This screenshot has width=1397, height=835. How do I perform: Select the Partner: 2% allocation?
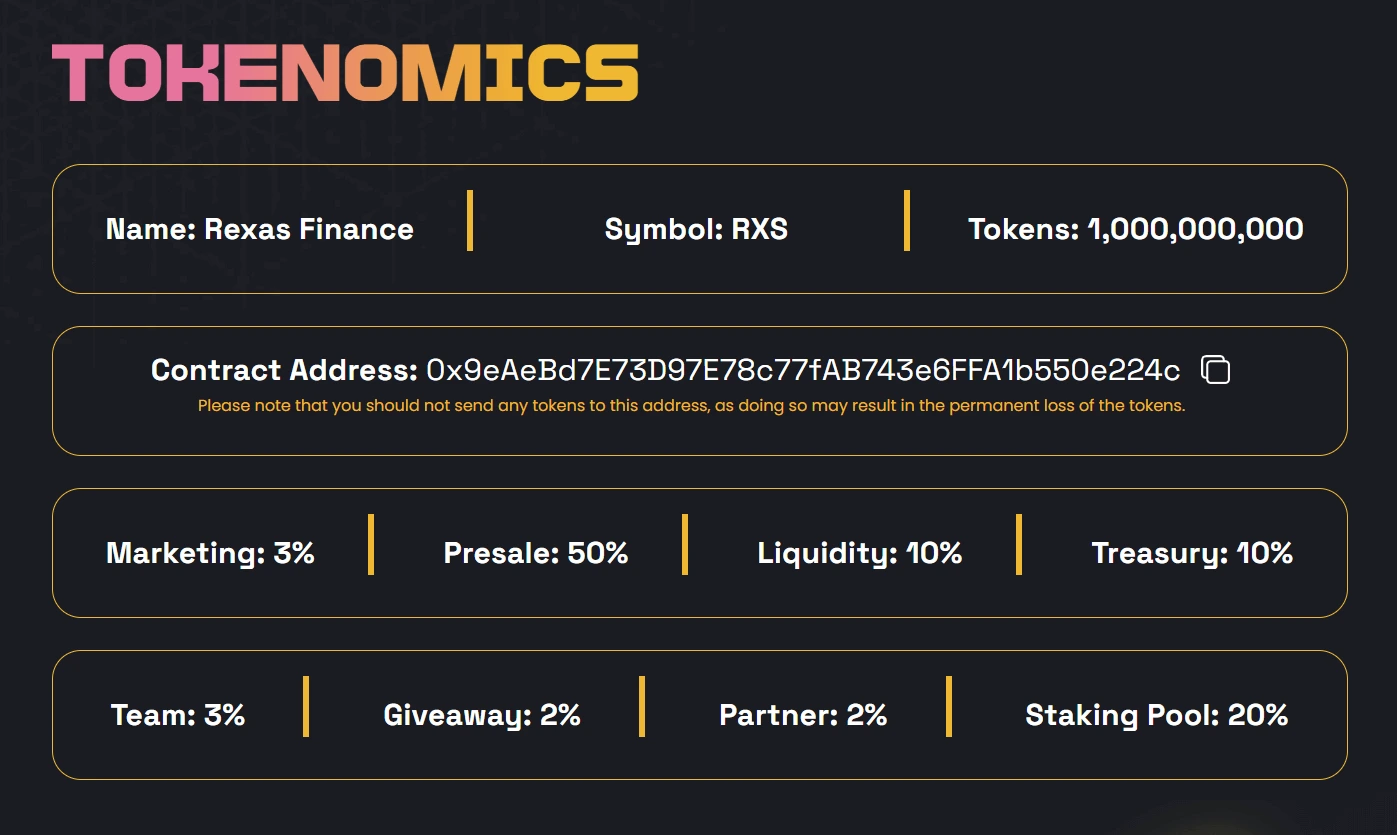click(x=803, y=714)
